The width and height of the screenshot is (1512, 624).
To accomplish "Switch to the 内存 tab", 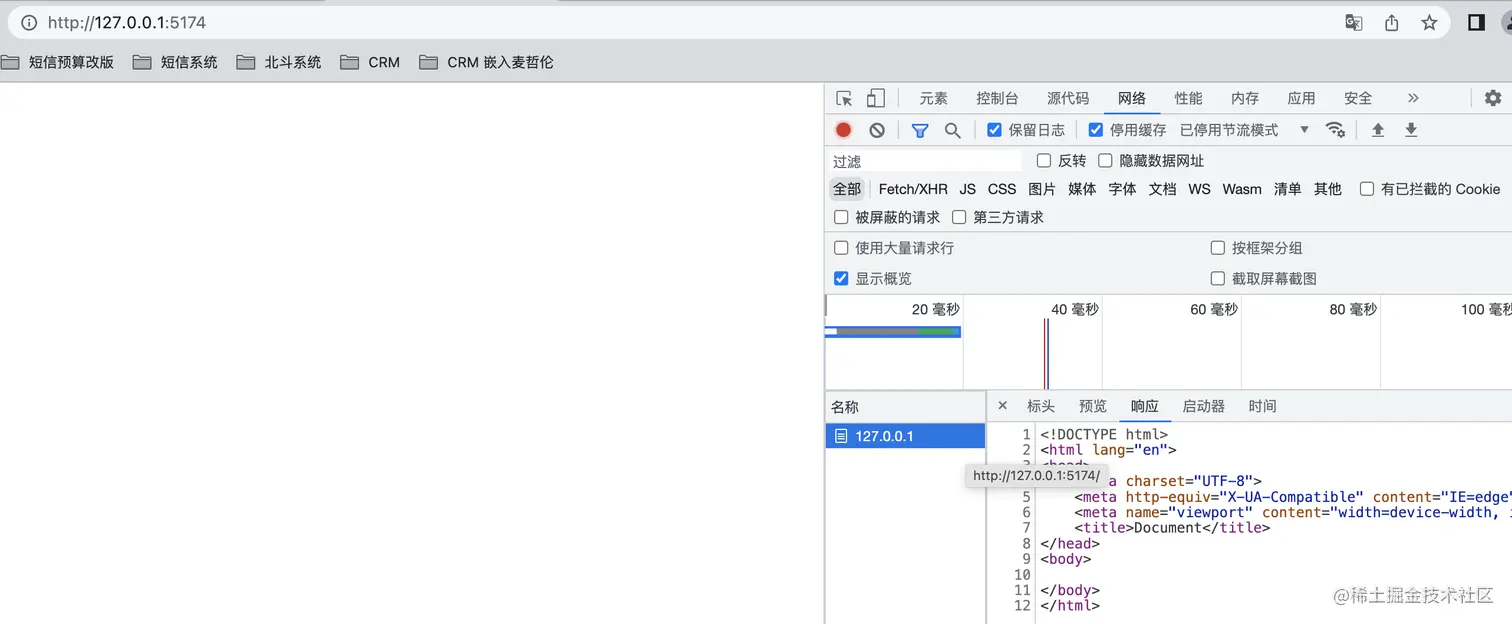I will click(1245, 98).
